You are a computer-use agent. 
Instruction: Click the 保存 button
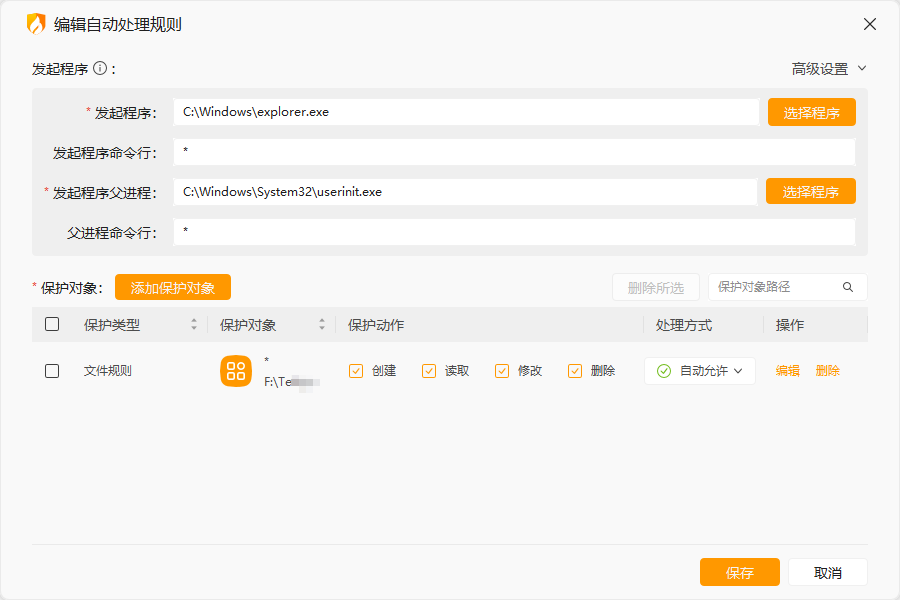[739, 572]
